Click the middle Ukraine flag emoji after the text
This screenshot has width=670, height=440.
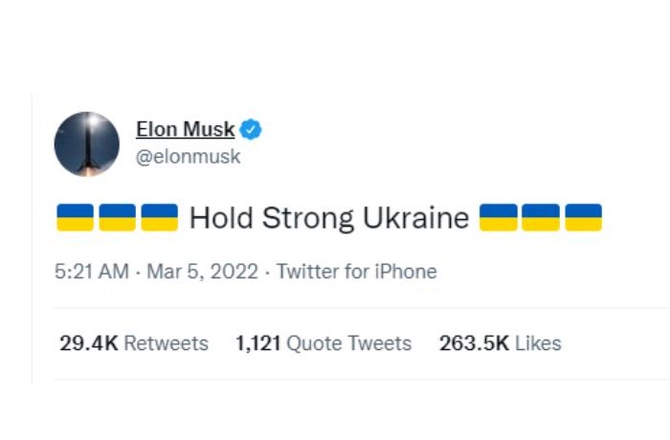pos(541,217)
